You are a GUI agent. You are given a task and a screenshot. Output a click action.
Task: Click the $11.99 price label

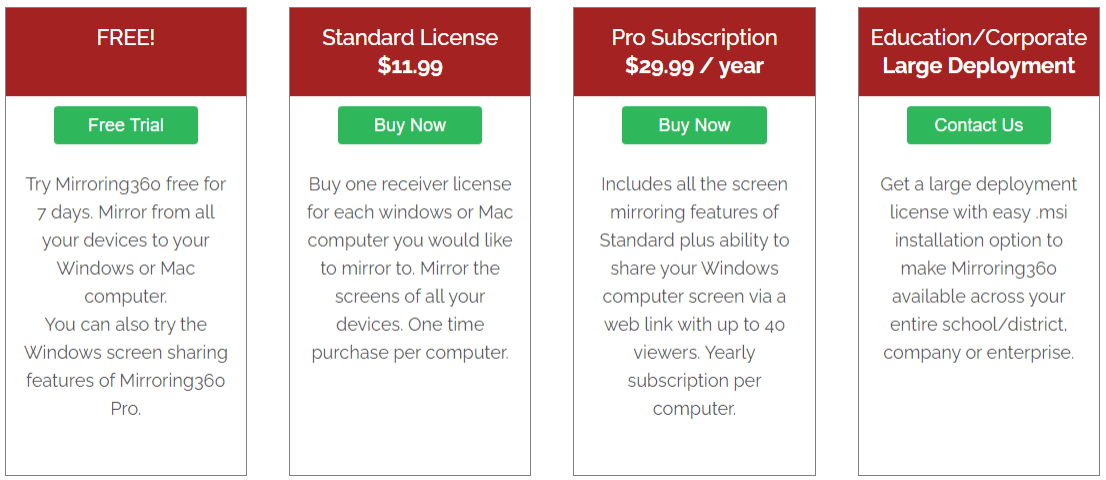coord(410,66)
